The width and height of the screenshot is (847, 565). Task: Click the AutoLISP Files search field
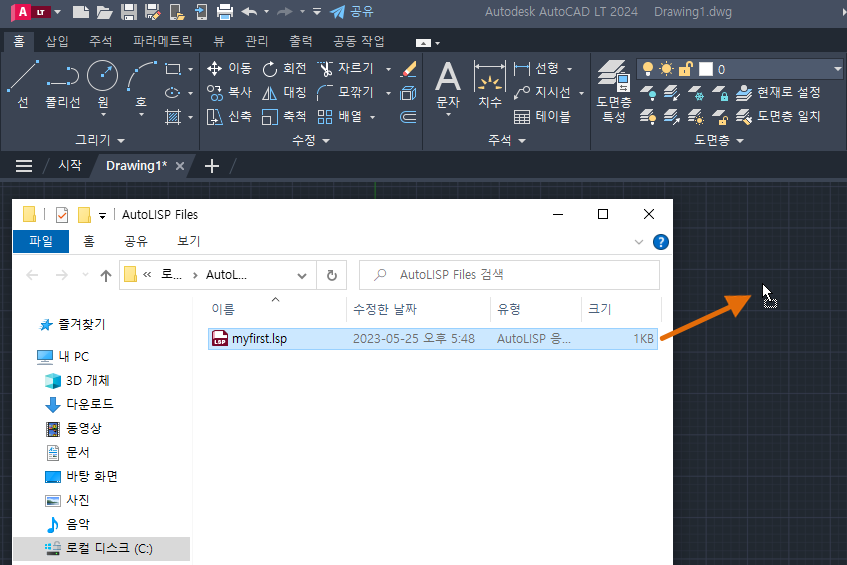coord(509,275)
